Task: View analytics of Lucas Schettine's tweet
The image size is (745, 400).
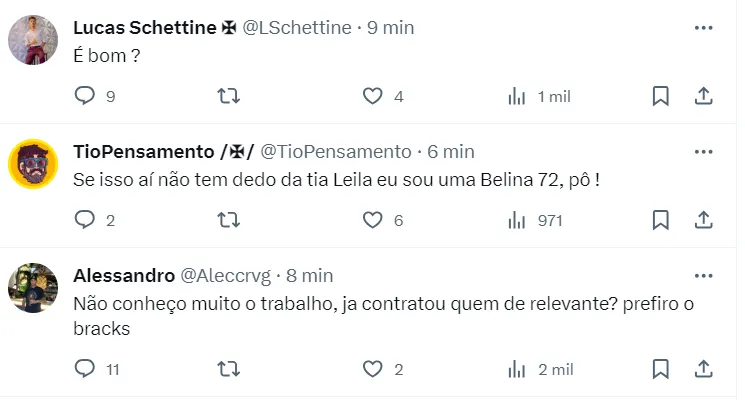Action: point(517,96)
